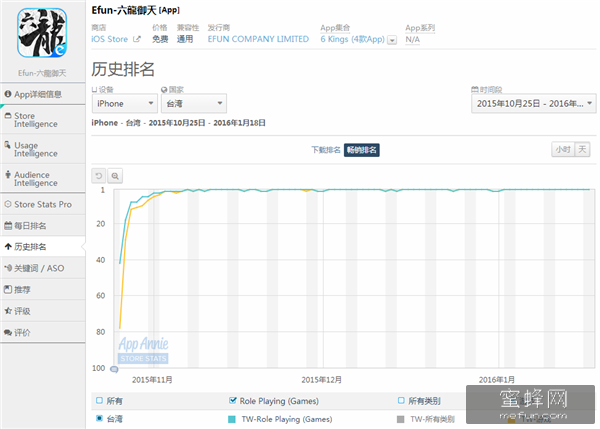Open App详细信息 in the sidebar
Screen dimensions: 600x429
(42, 94)
